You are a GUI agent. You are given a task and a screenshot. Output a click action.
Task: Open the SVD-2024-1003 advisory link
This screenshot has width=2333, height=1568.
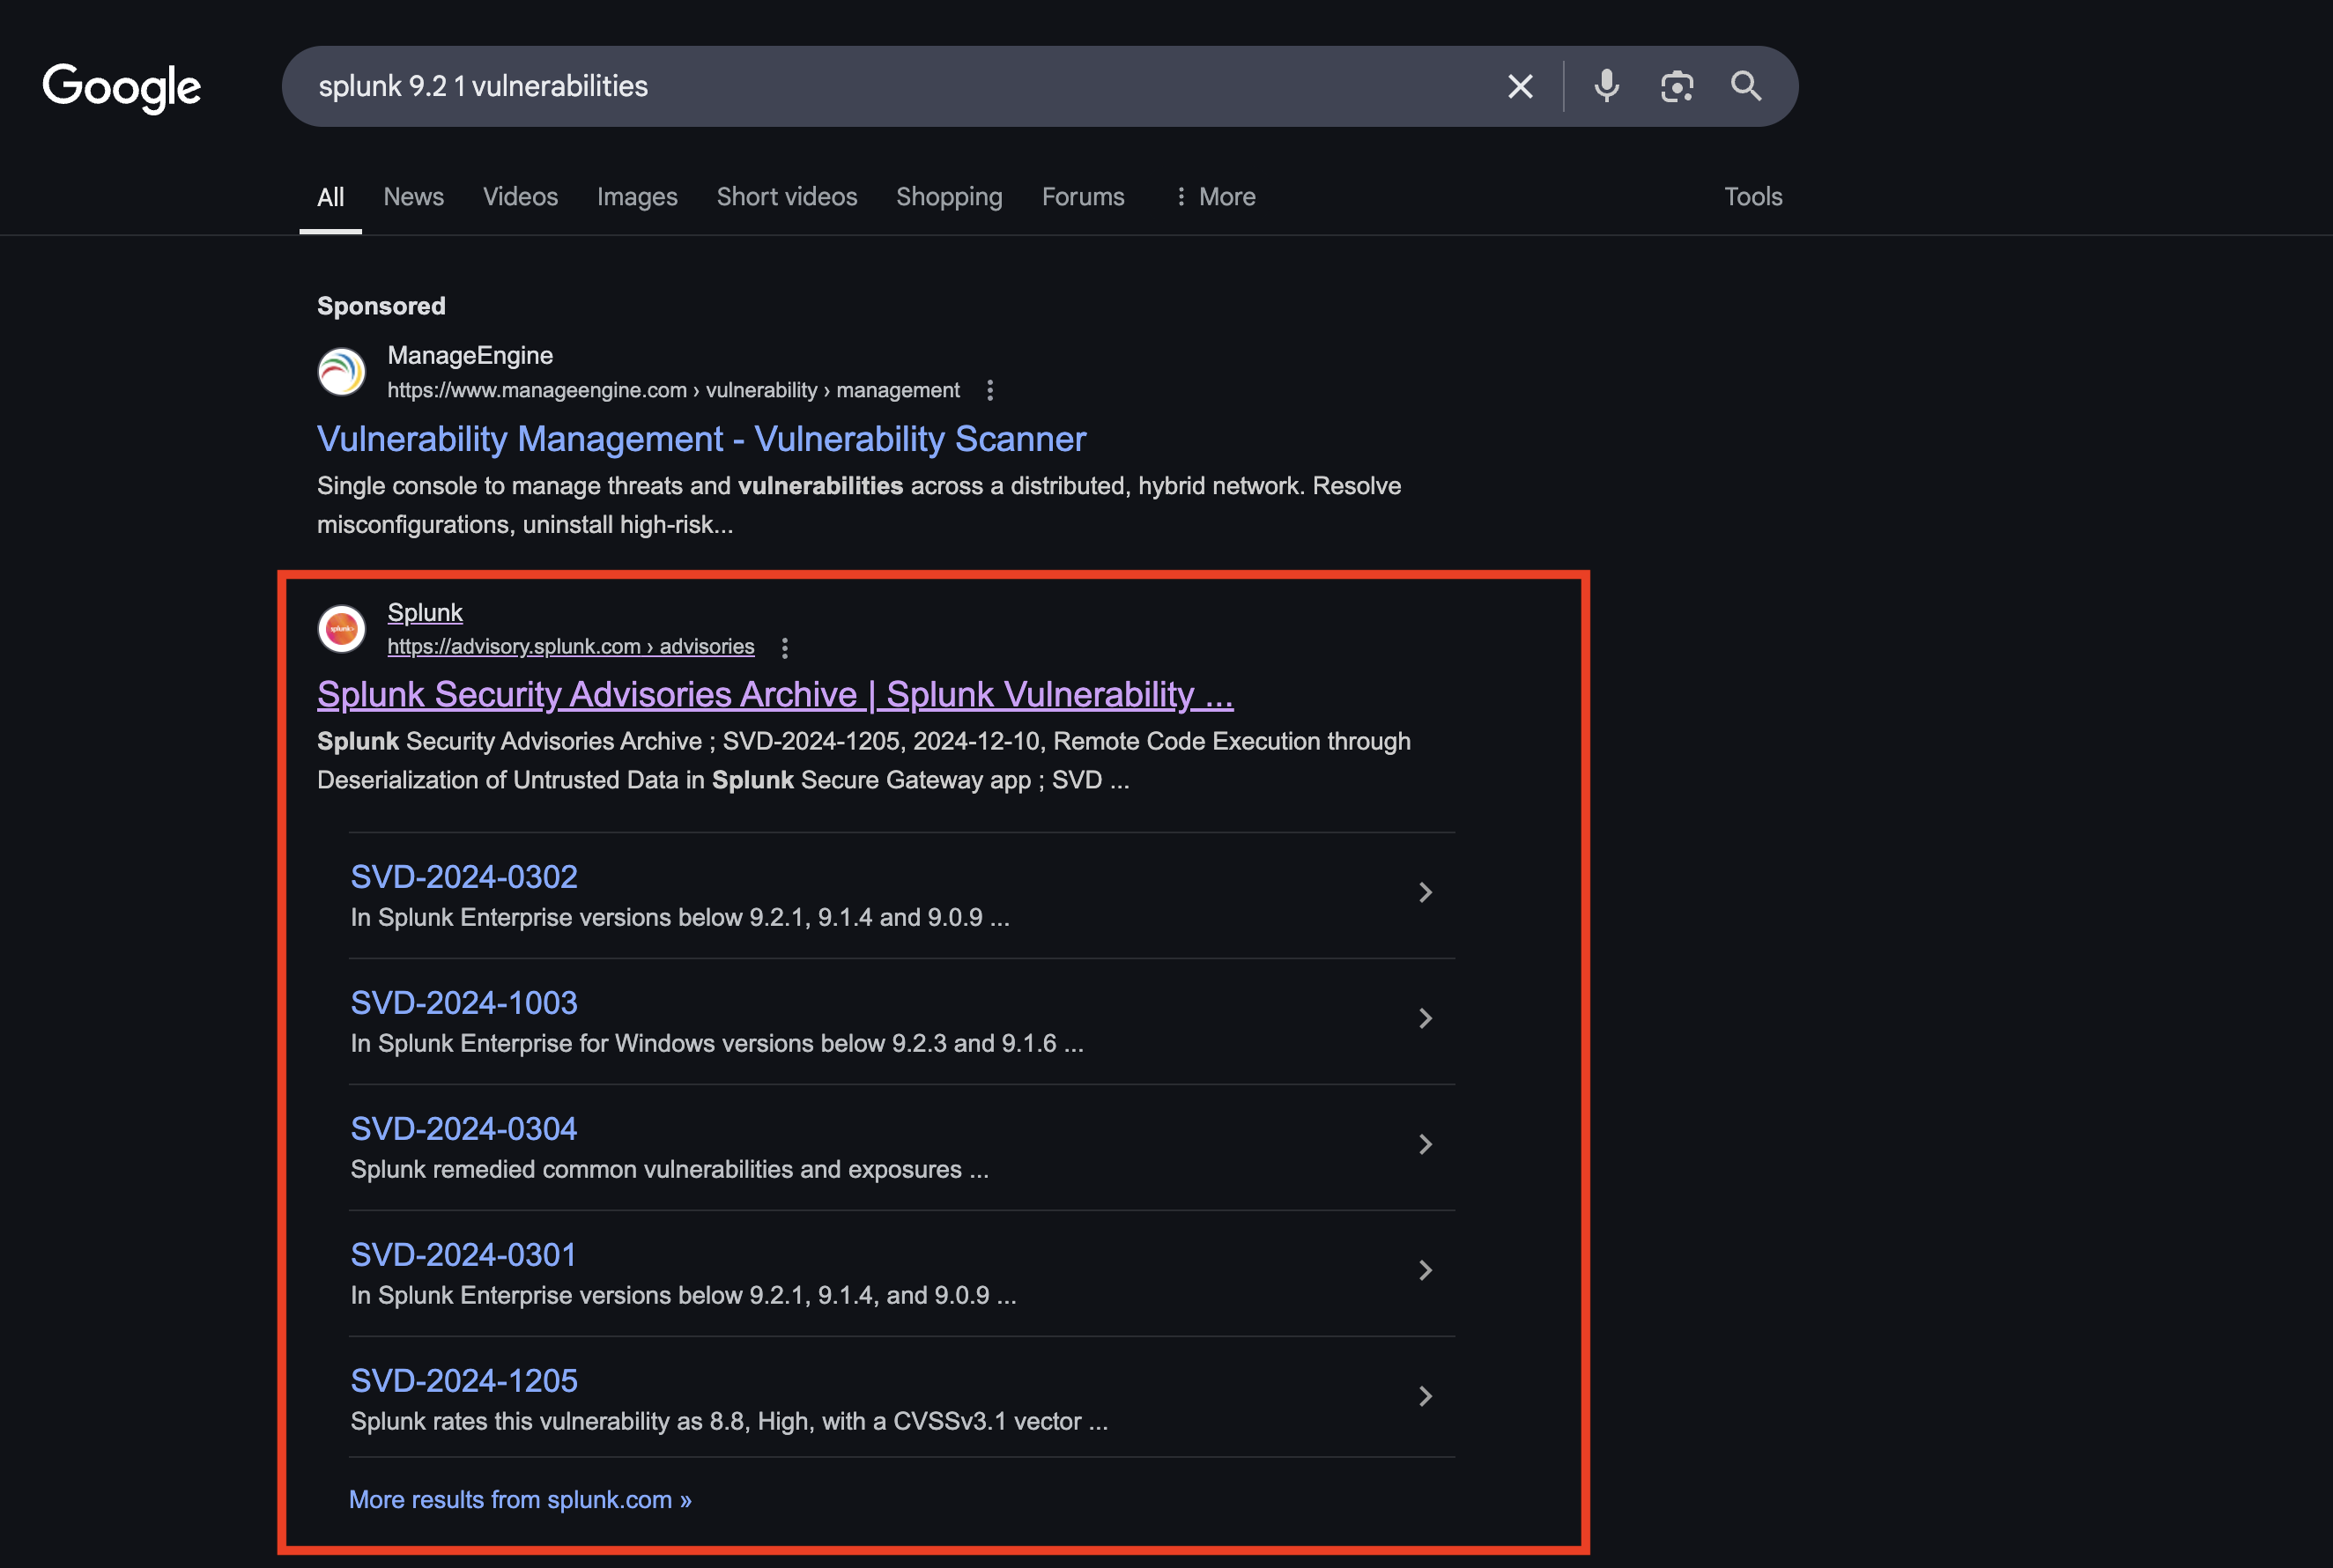(464, 1003)
